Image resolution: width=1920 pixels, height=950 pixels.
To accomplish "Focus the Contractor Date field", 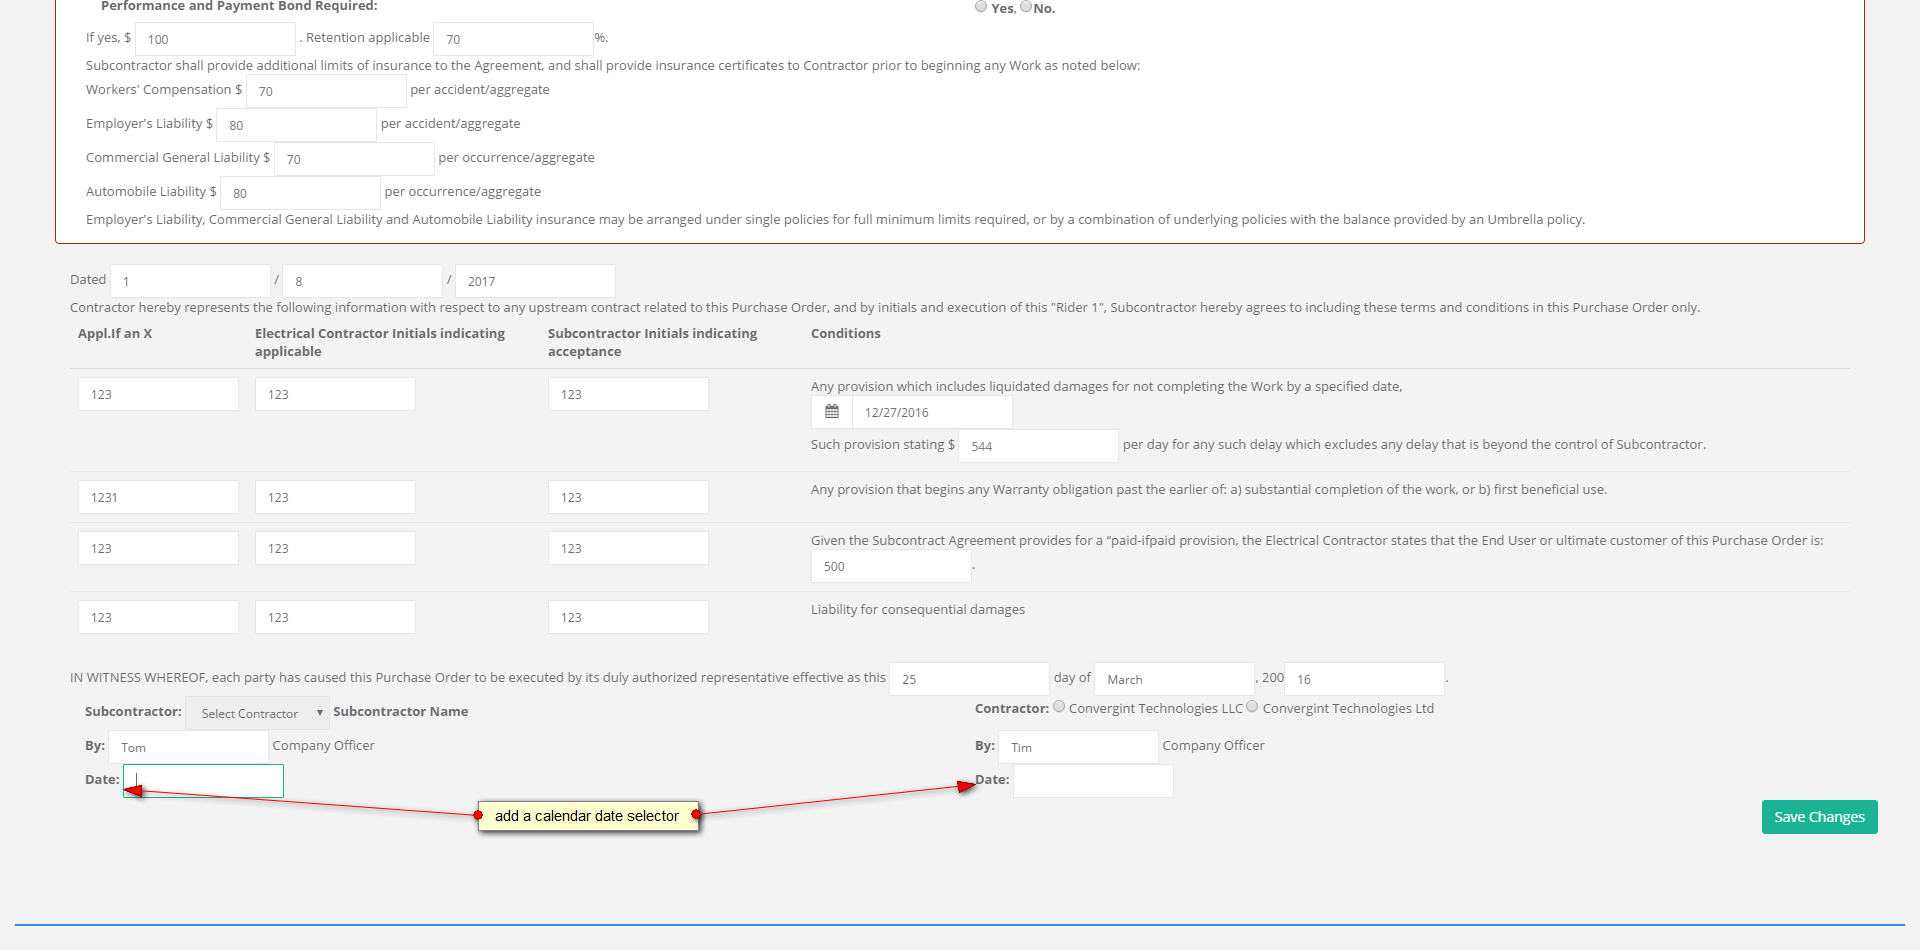I will (x=1093, y=781).
